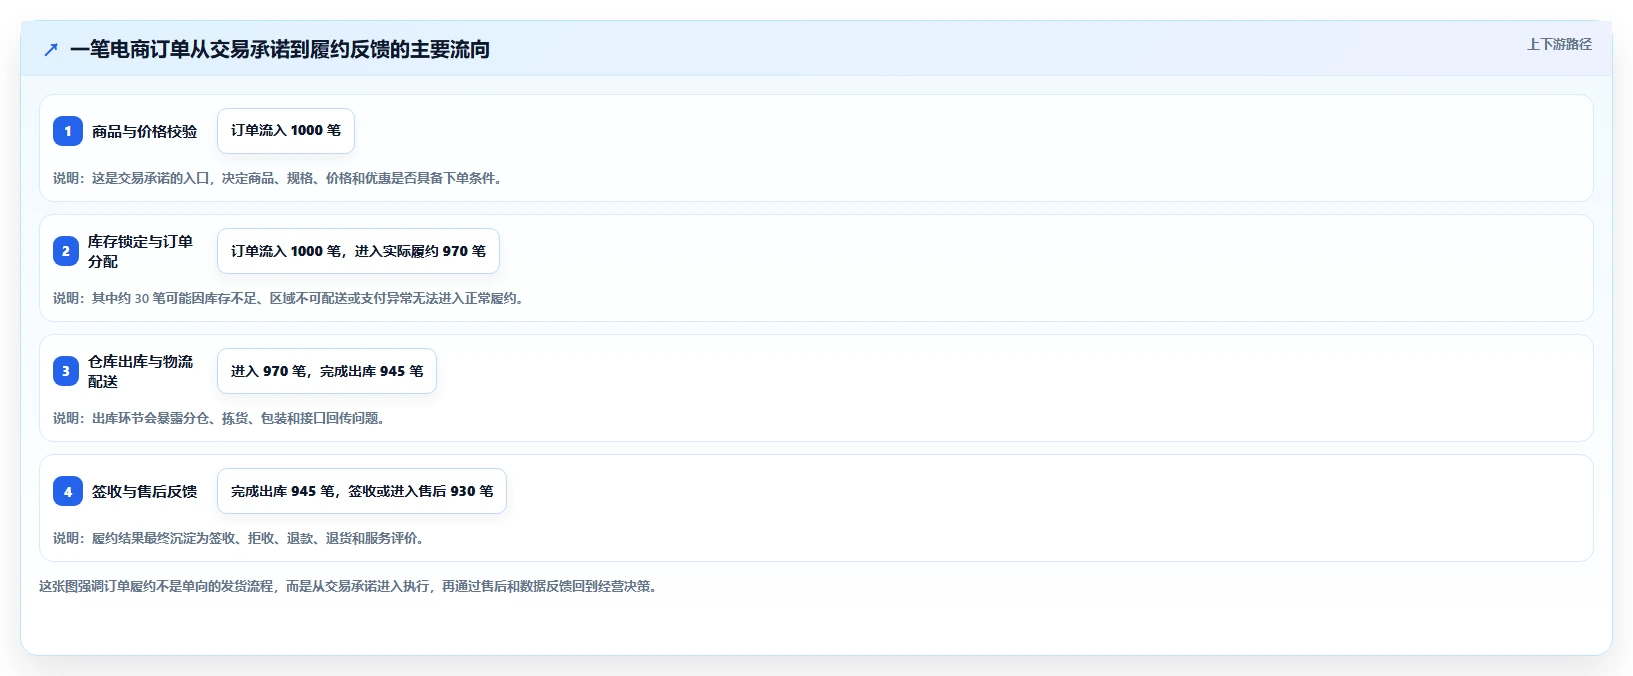Click the 签收与售后反馈 step label
Screen dimensions: 1633x676
(x=145, y=491)
